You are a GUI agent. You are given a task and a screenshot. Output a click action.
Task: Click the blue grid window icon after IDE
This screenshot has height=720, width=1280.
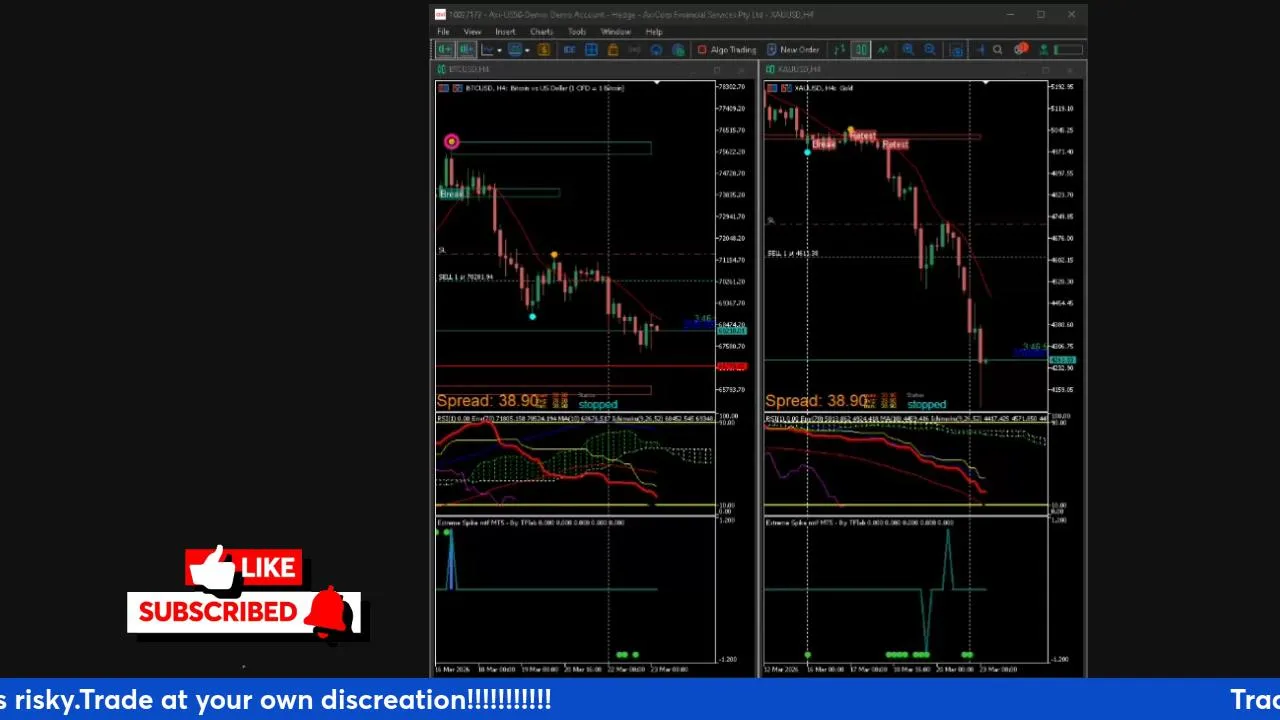click(x=591, y=49)
